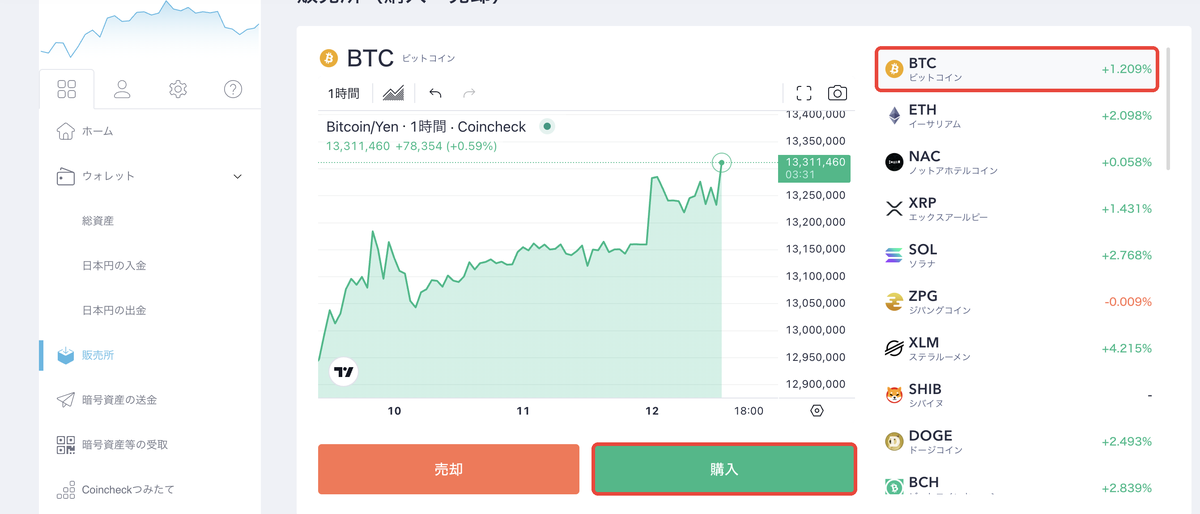1200x514 pixels.
Task: Select BTC ビットコイン in coin list
Action: [1018, 69]
